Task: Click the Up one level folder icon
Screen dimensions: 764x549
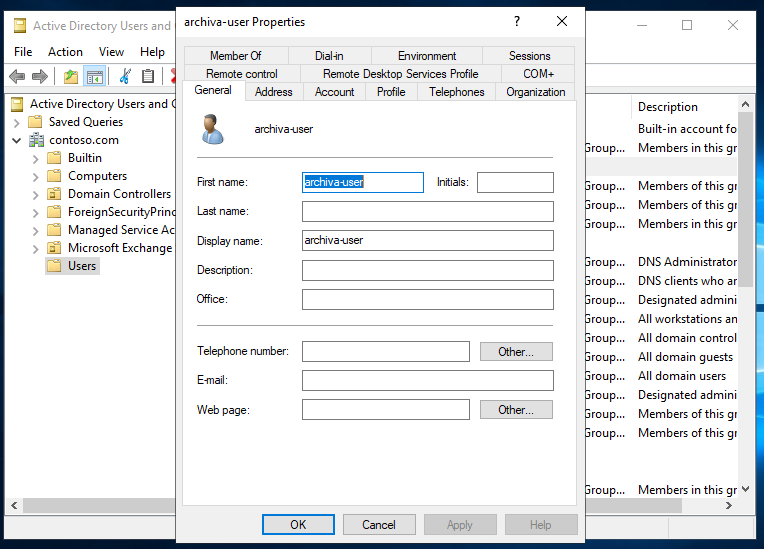Action: (x=70, y=76)
